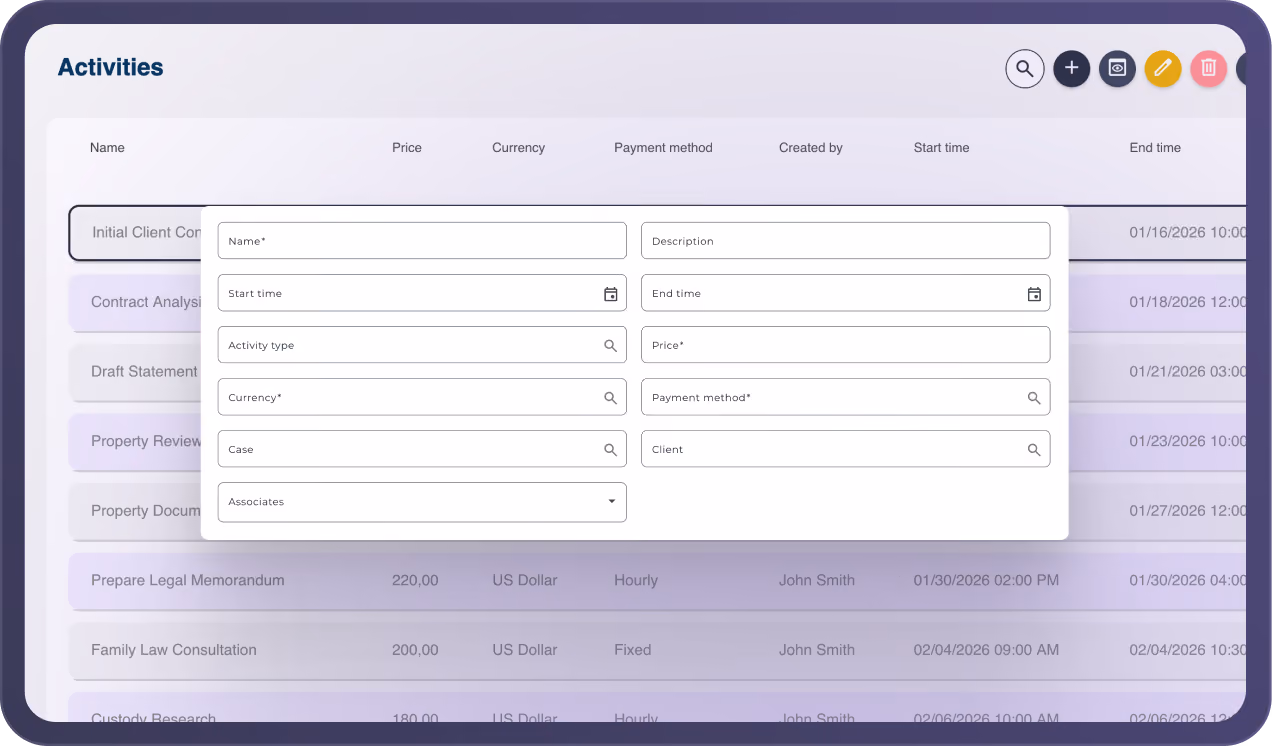Open the Activity type lookup field

422,345
